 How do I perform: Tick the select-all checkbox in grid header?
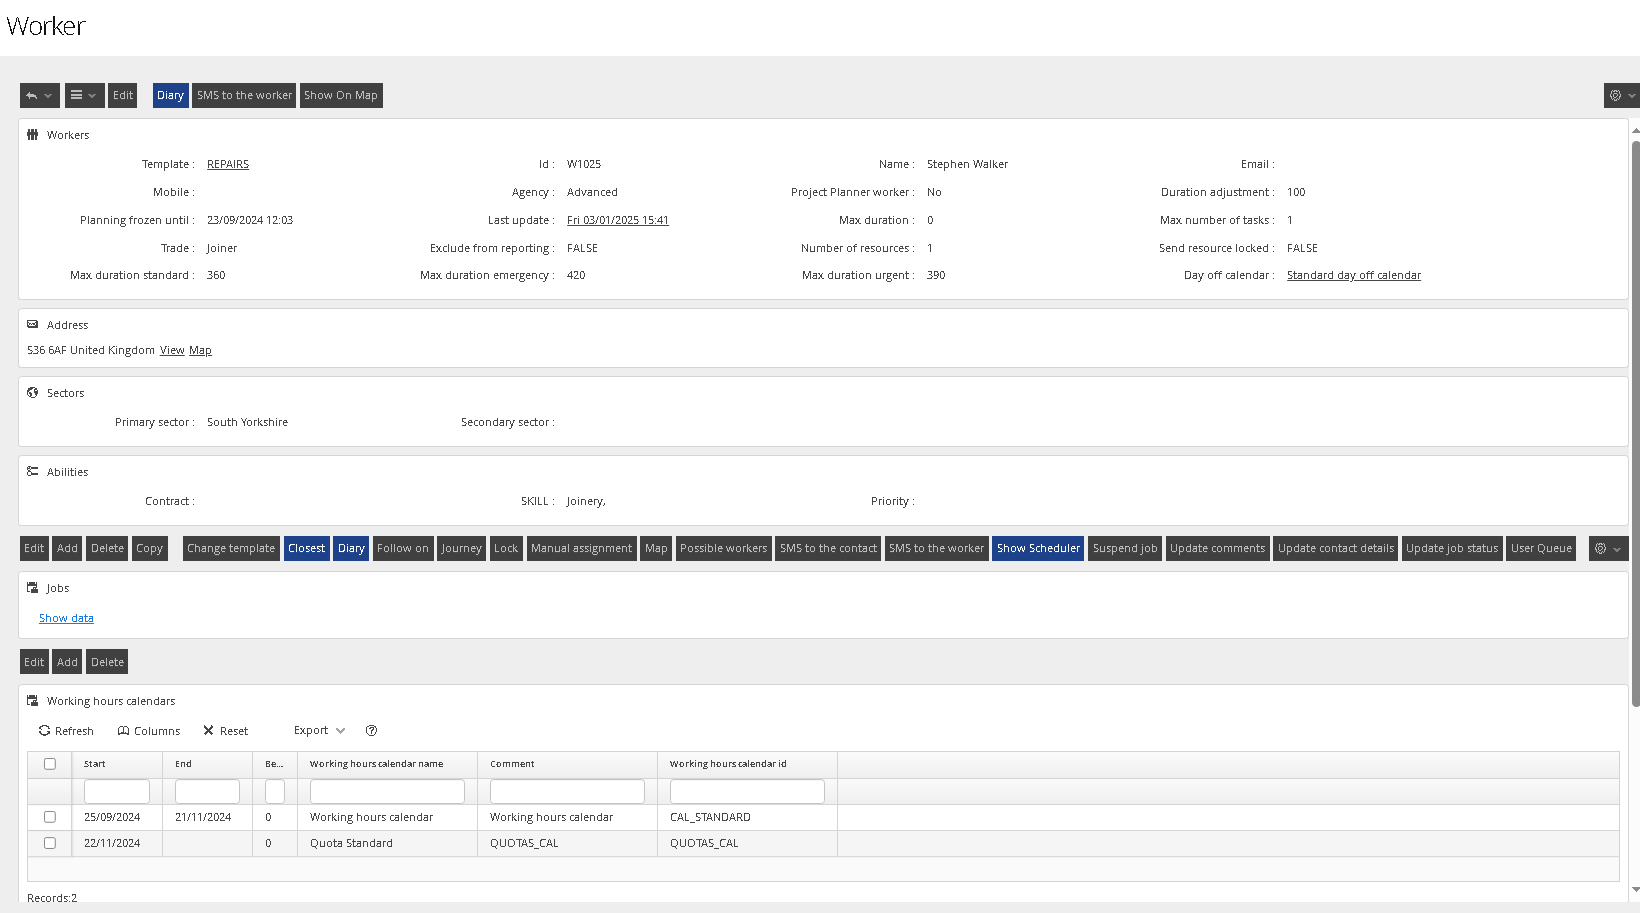pyautogui.click(x=50, y=764)
